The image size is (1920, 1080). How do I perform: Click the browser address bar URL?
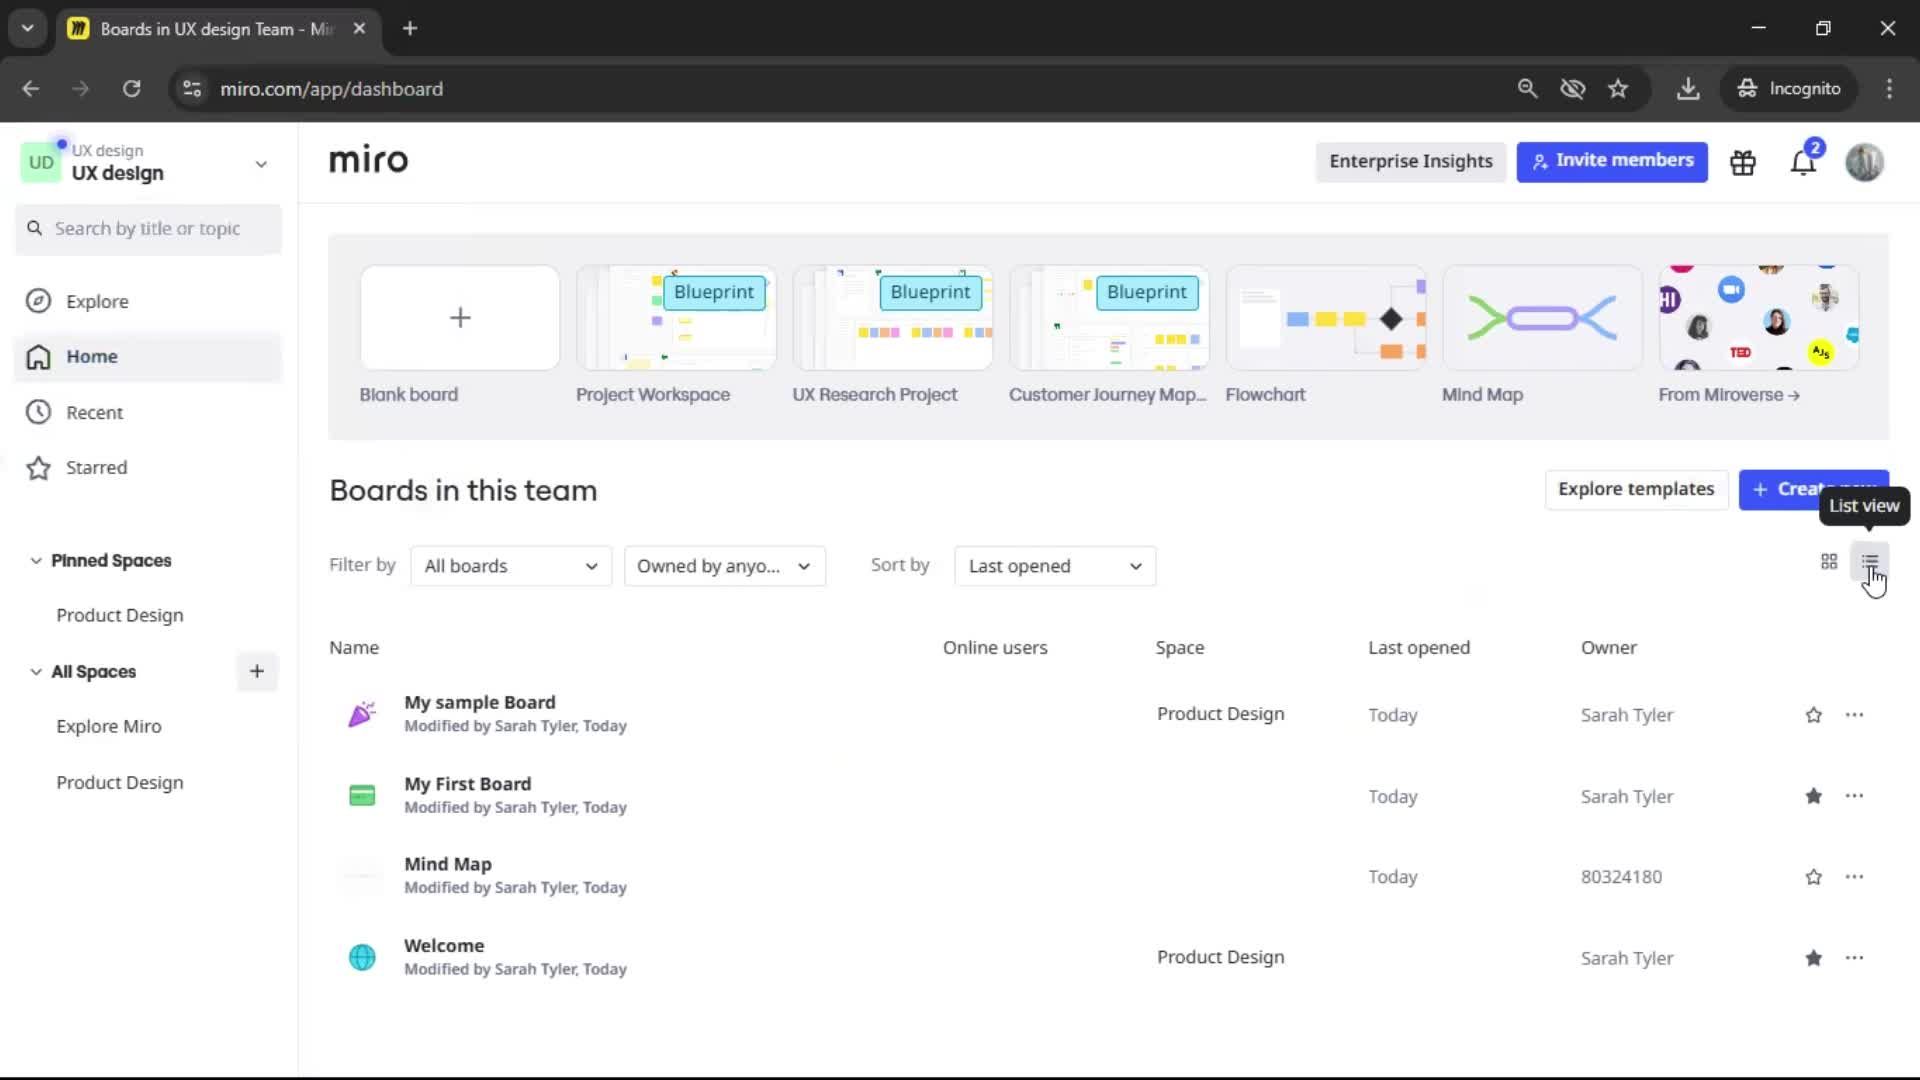(x=331, y=89)
